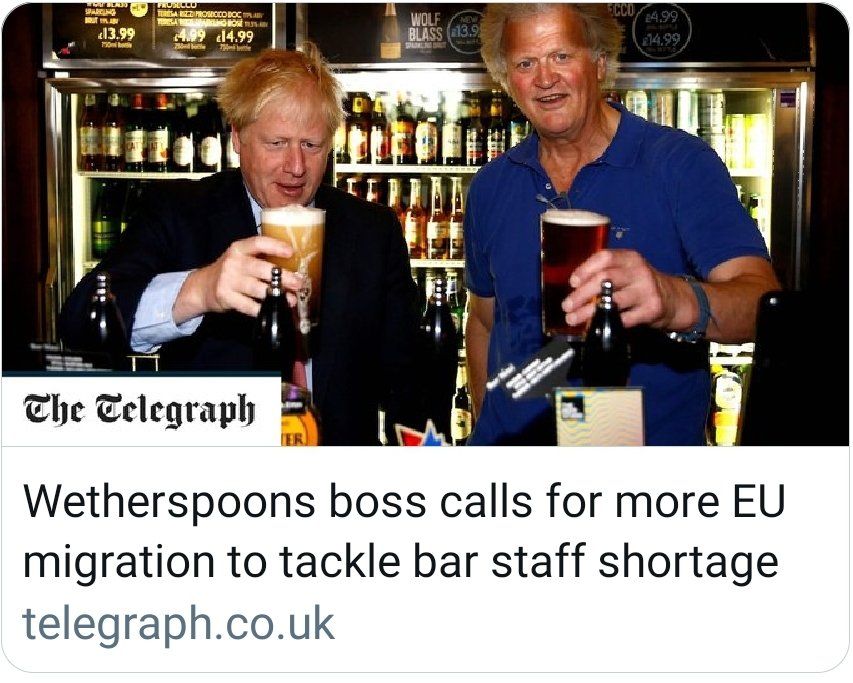
Task: Click the word 'migration' in the headline
Action: 119,561
